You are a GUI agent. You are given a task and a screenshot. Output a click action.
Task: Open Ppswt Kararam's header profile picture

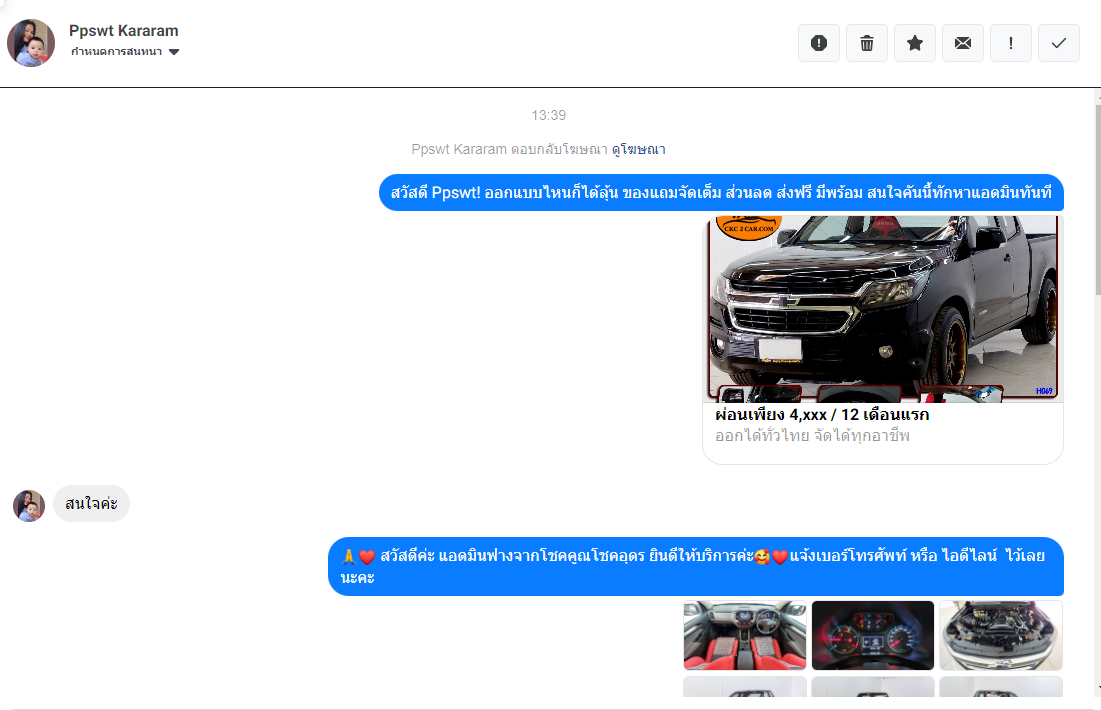31,43
